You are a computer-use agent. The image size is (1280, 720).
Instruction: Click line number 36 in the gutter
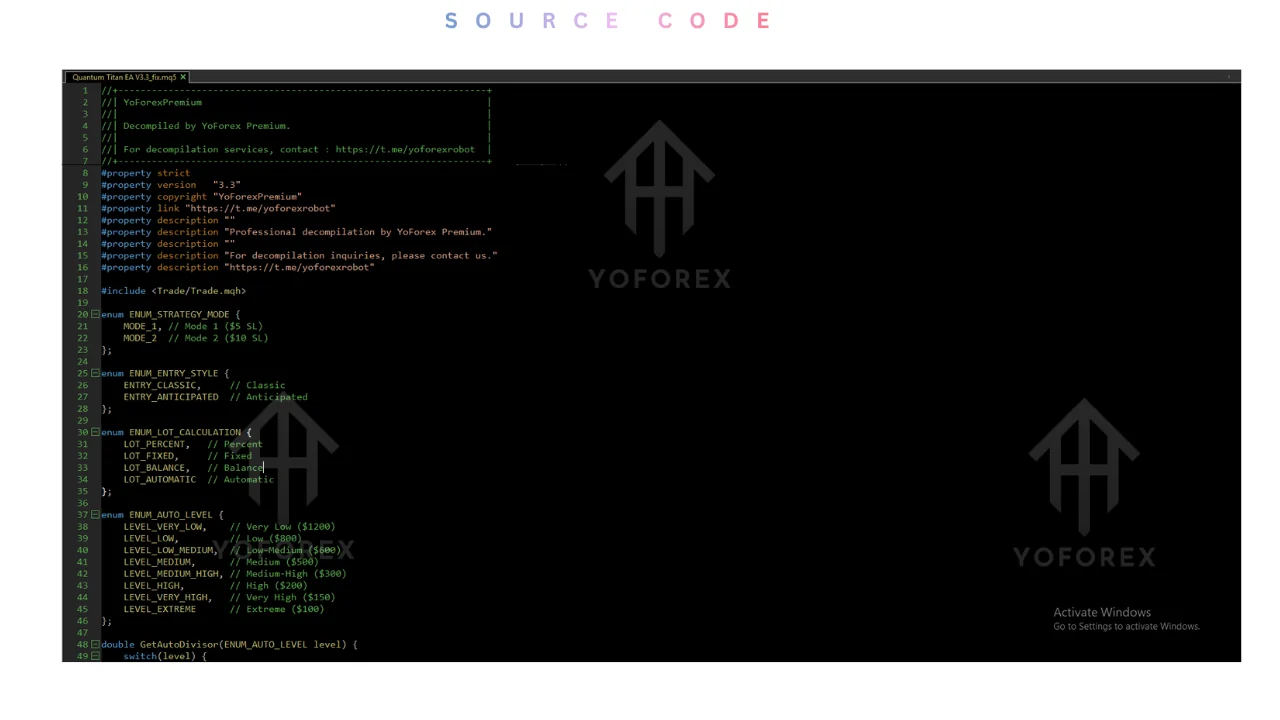click(83, 503)
